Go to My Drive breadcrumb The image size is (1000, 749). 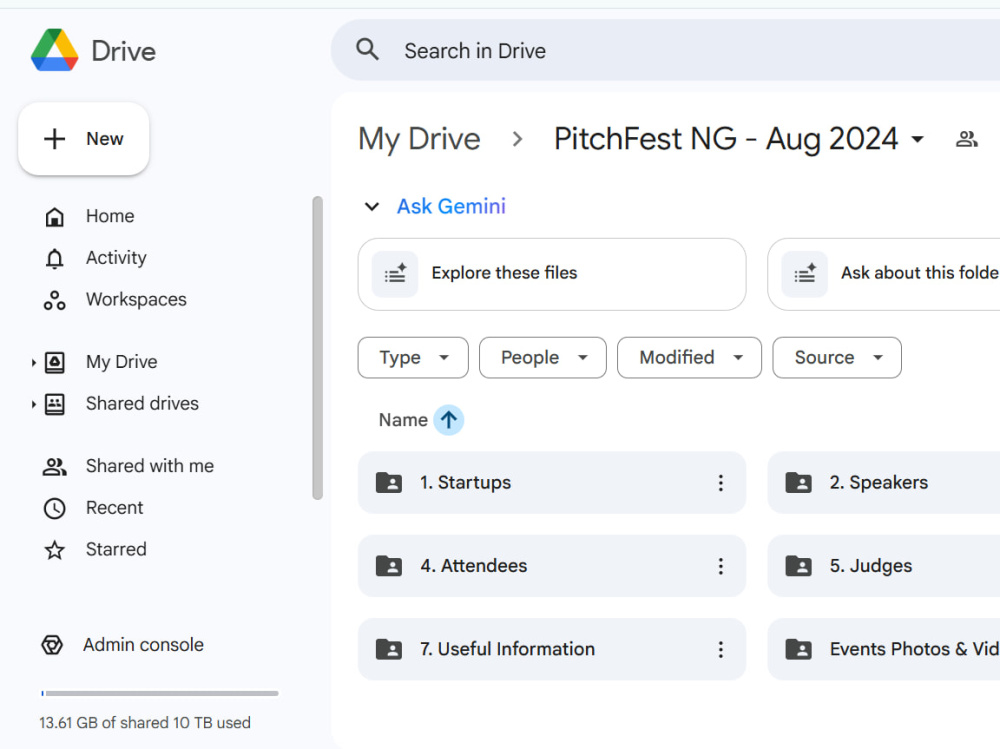[419, 139]
